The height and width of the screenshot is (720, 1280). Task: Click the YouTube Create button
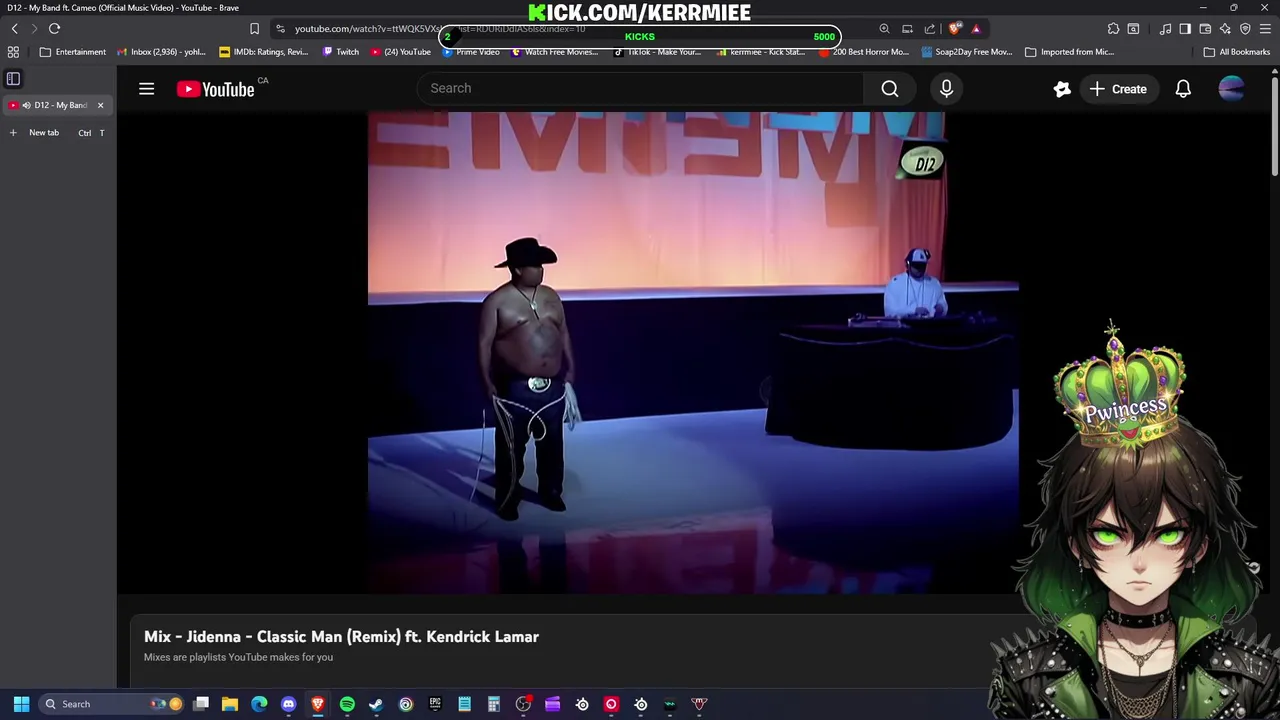(1118, 89)
